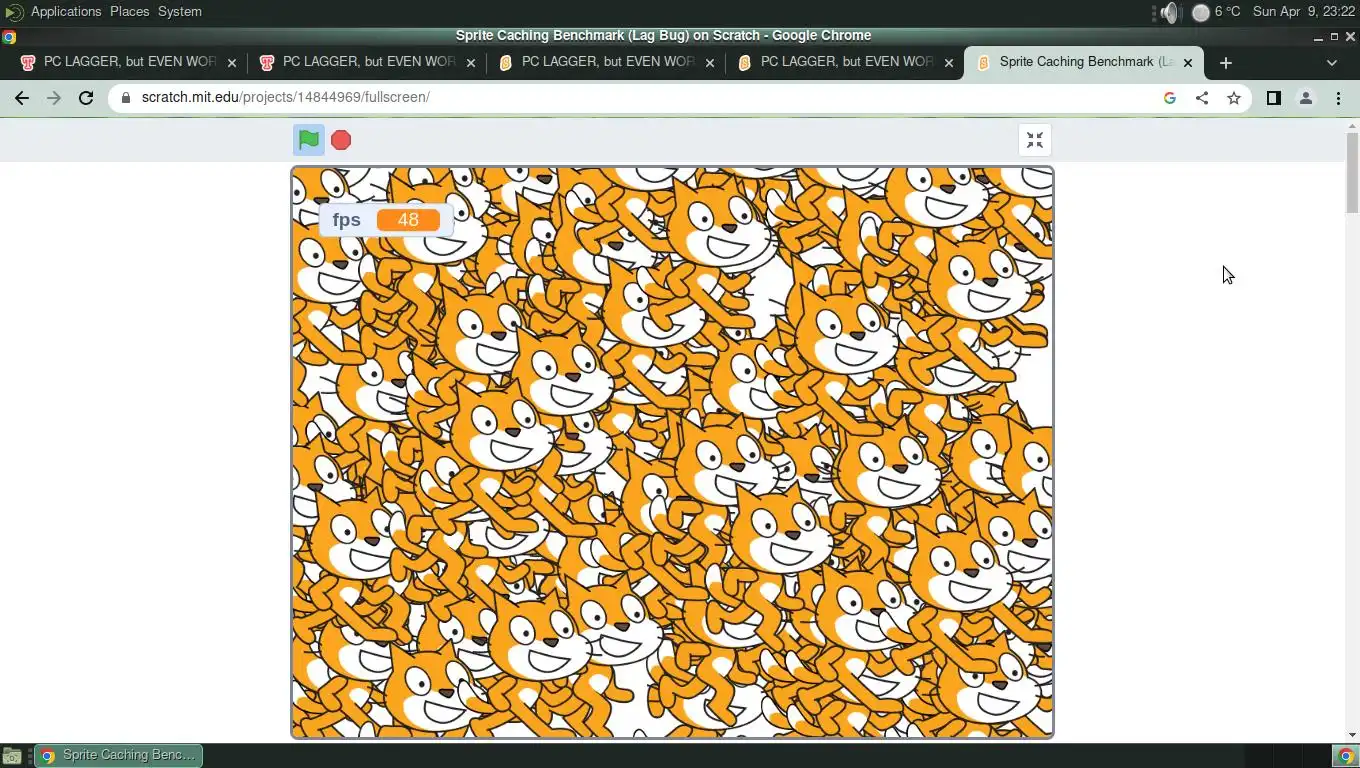This screenshot has height=768, width=1360.
Task: Click the show desktop icon in bottom panel
Action: pos(12,756)
